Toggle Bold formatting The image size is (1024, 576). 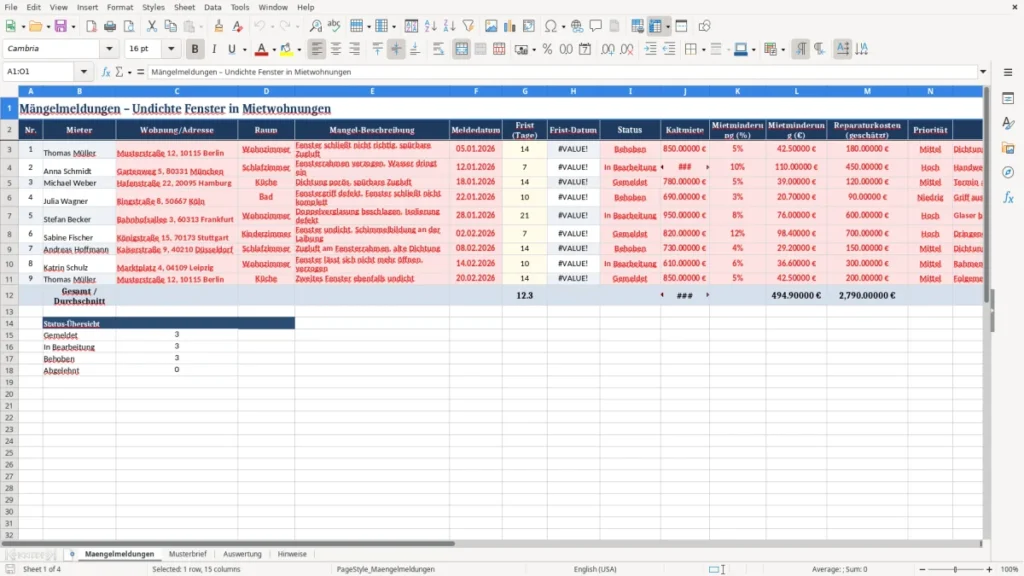pos(195,49)
